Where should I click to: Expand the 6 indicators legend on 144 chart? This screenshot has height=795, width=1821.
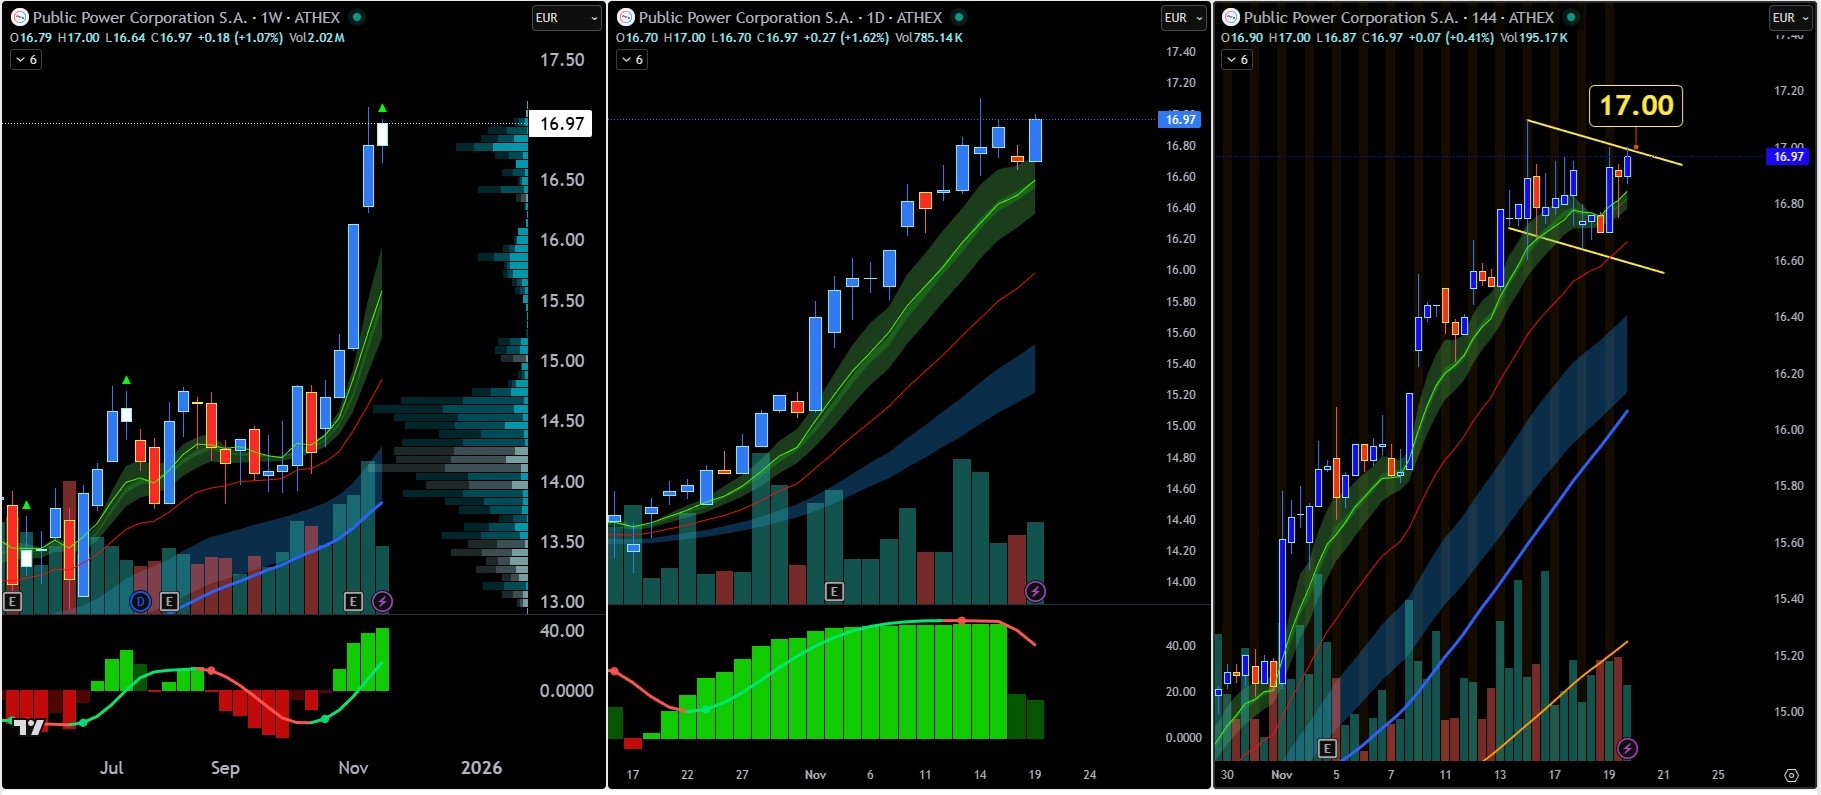point(1237,60)
